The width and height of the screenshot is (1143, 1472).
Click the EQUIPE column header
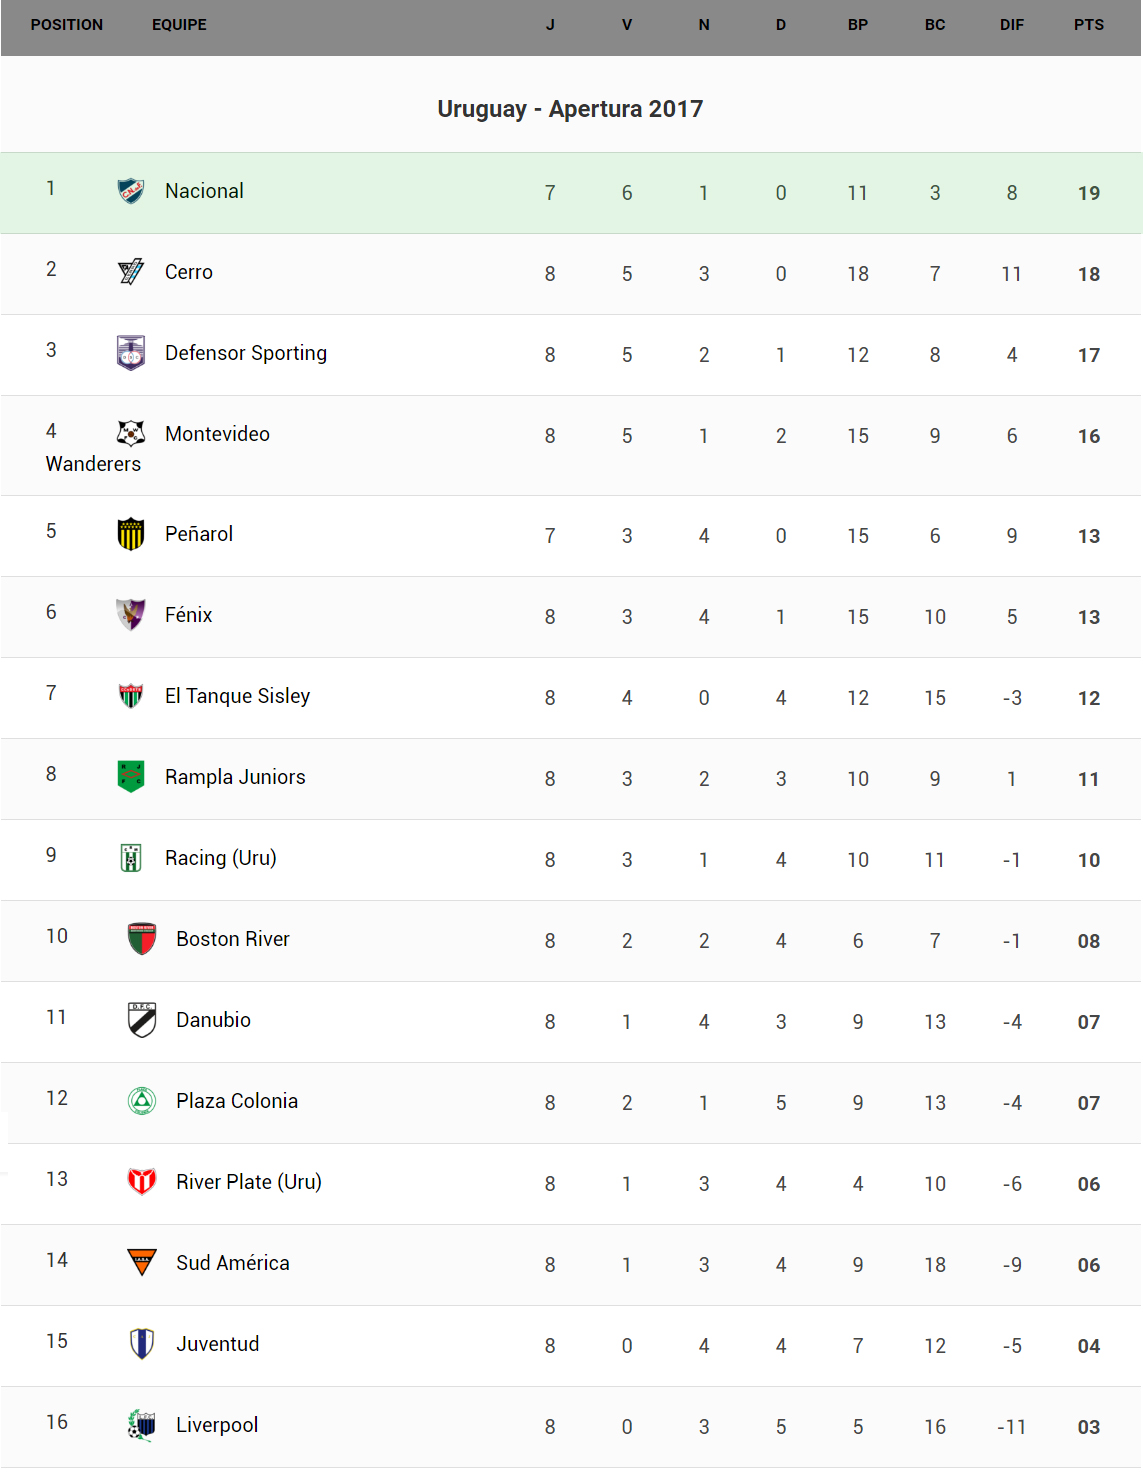179,25
